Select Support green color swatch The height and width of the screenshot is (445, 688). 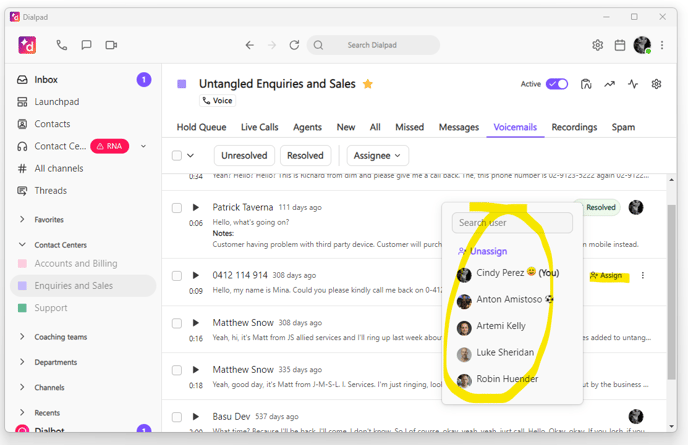click(22, 308)
